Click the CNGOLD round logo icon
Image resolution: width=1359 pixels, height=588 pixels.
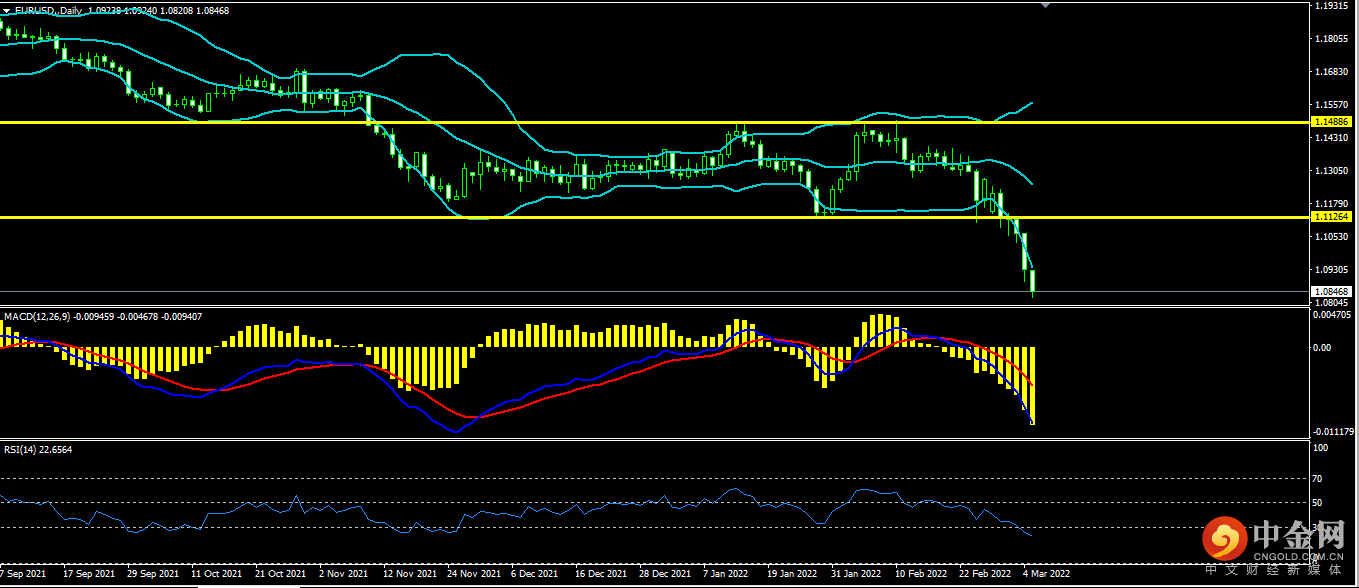(x=1227, y=540)
